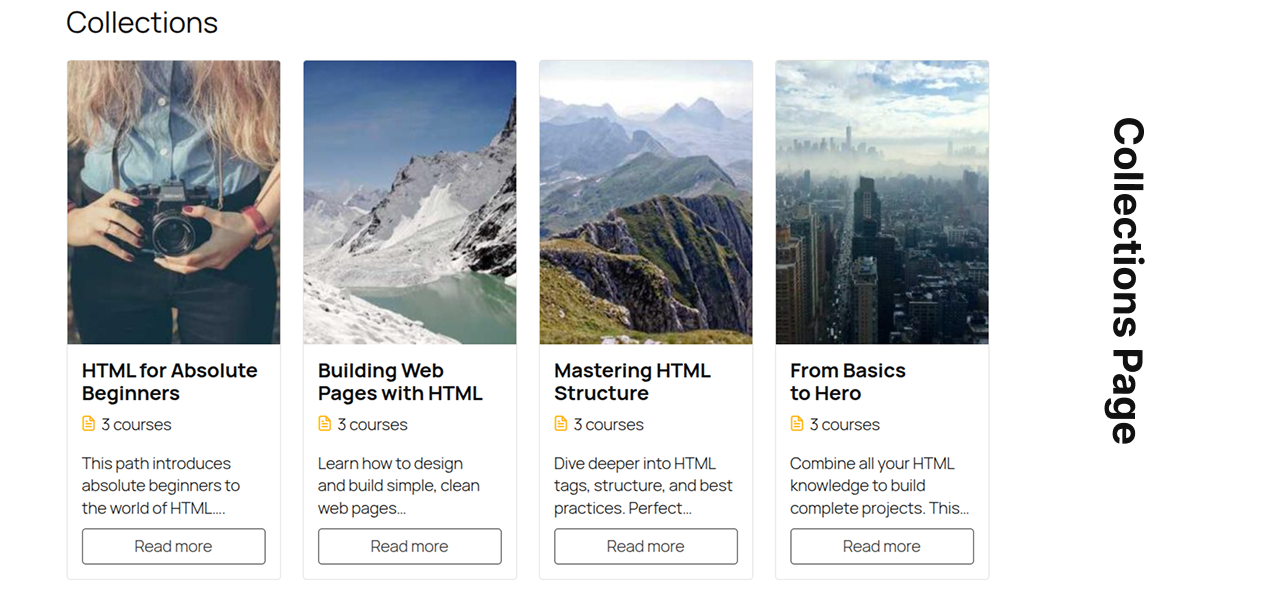Click the Collections section heading

(x=142, y=22)
